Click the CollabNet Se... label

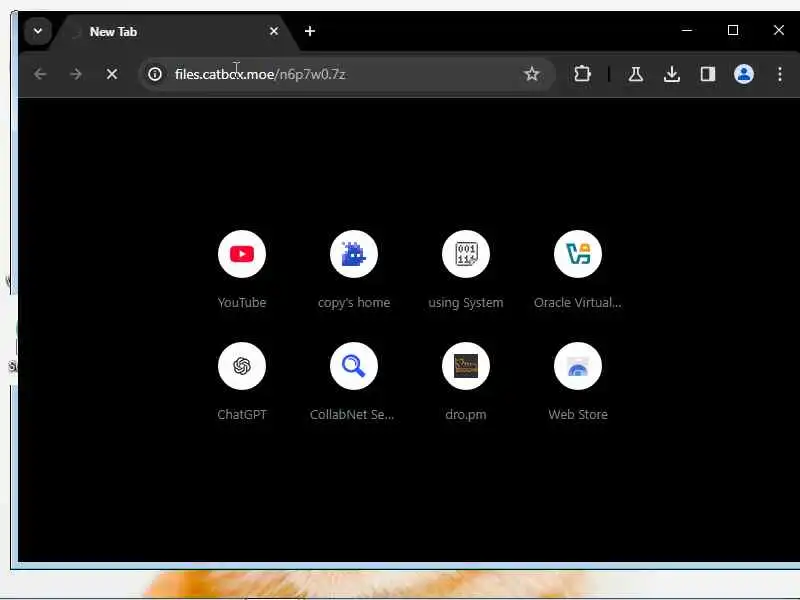click(x=352, y=414)
